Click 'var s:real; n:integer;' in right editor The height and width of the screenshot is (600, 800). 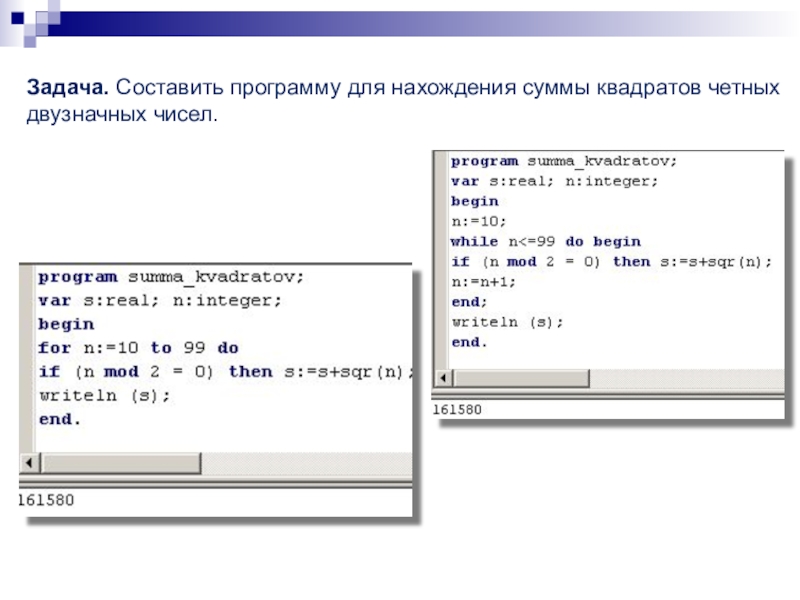tap(555, 181)
